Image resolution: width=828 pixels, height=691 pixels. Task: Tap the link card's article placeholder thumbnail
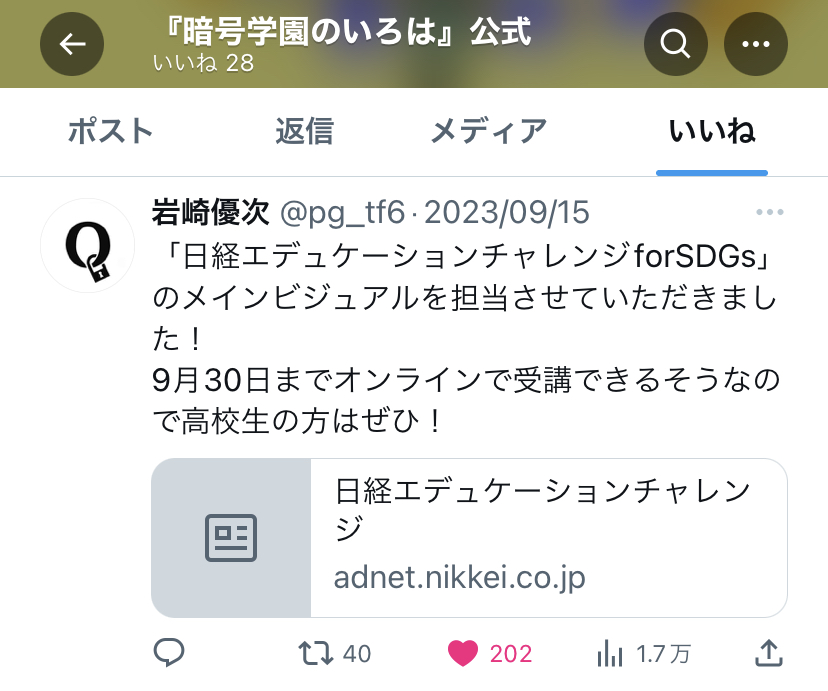point(231,538)
